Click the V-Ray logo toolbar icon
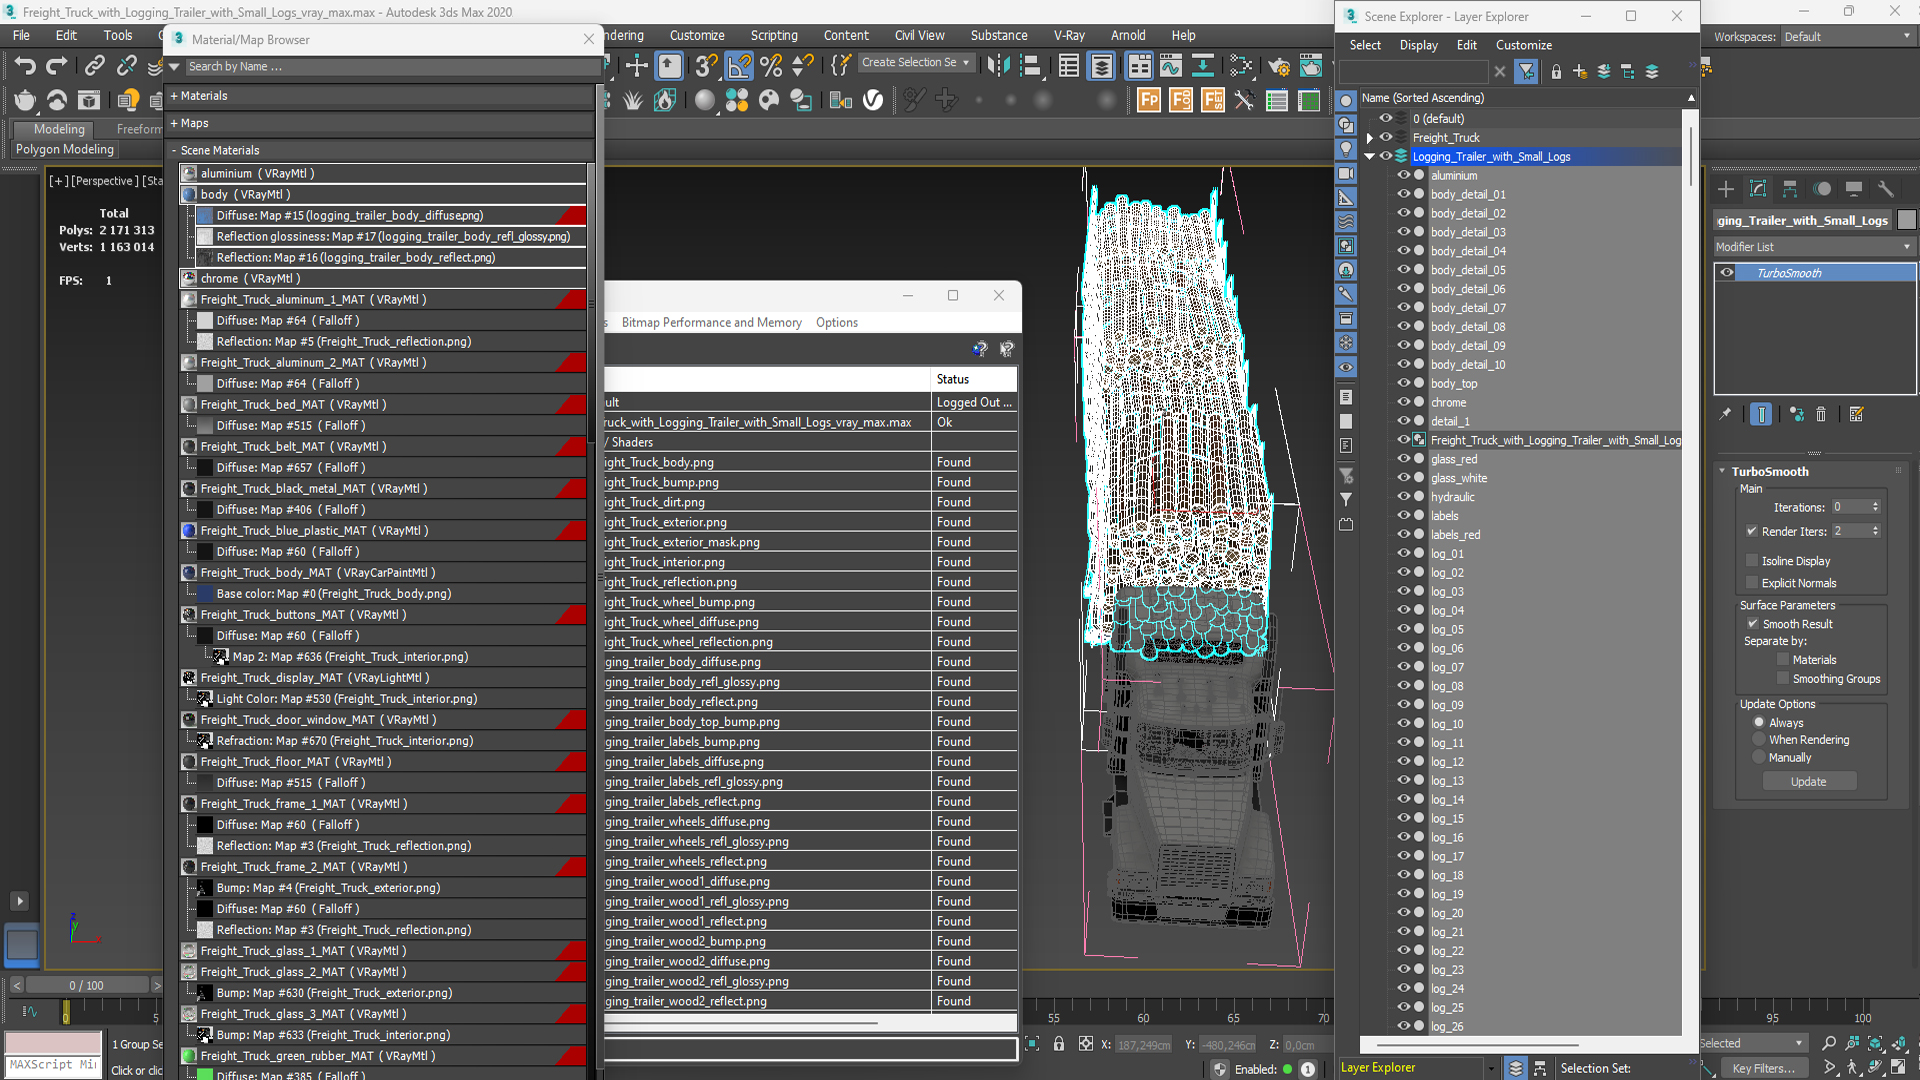 pos(873,100)
